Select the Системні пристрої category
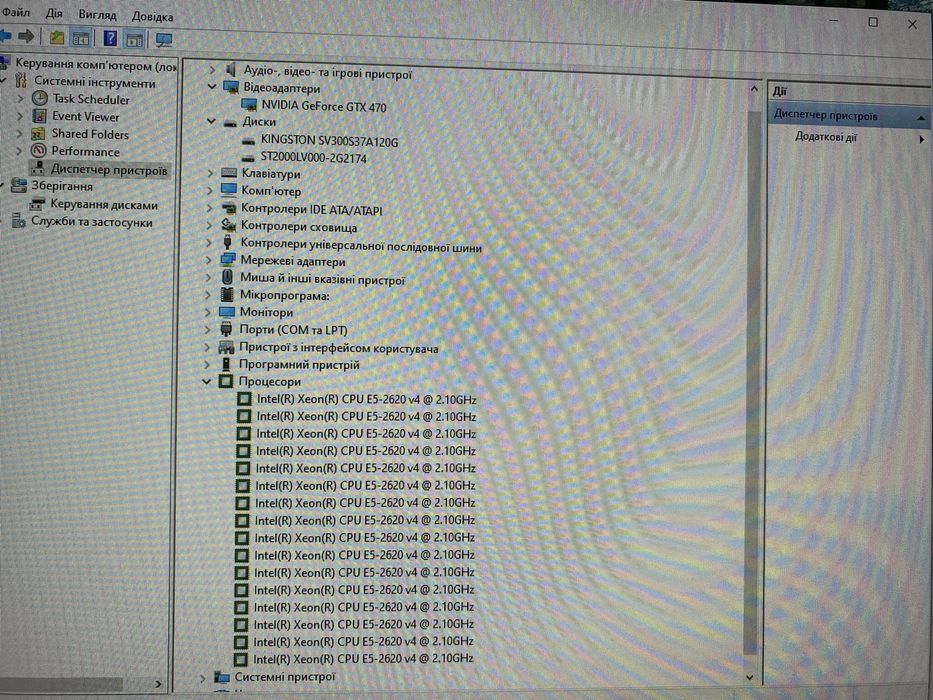933x700 pixels. [x=284, y=677]
